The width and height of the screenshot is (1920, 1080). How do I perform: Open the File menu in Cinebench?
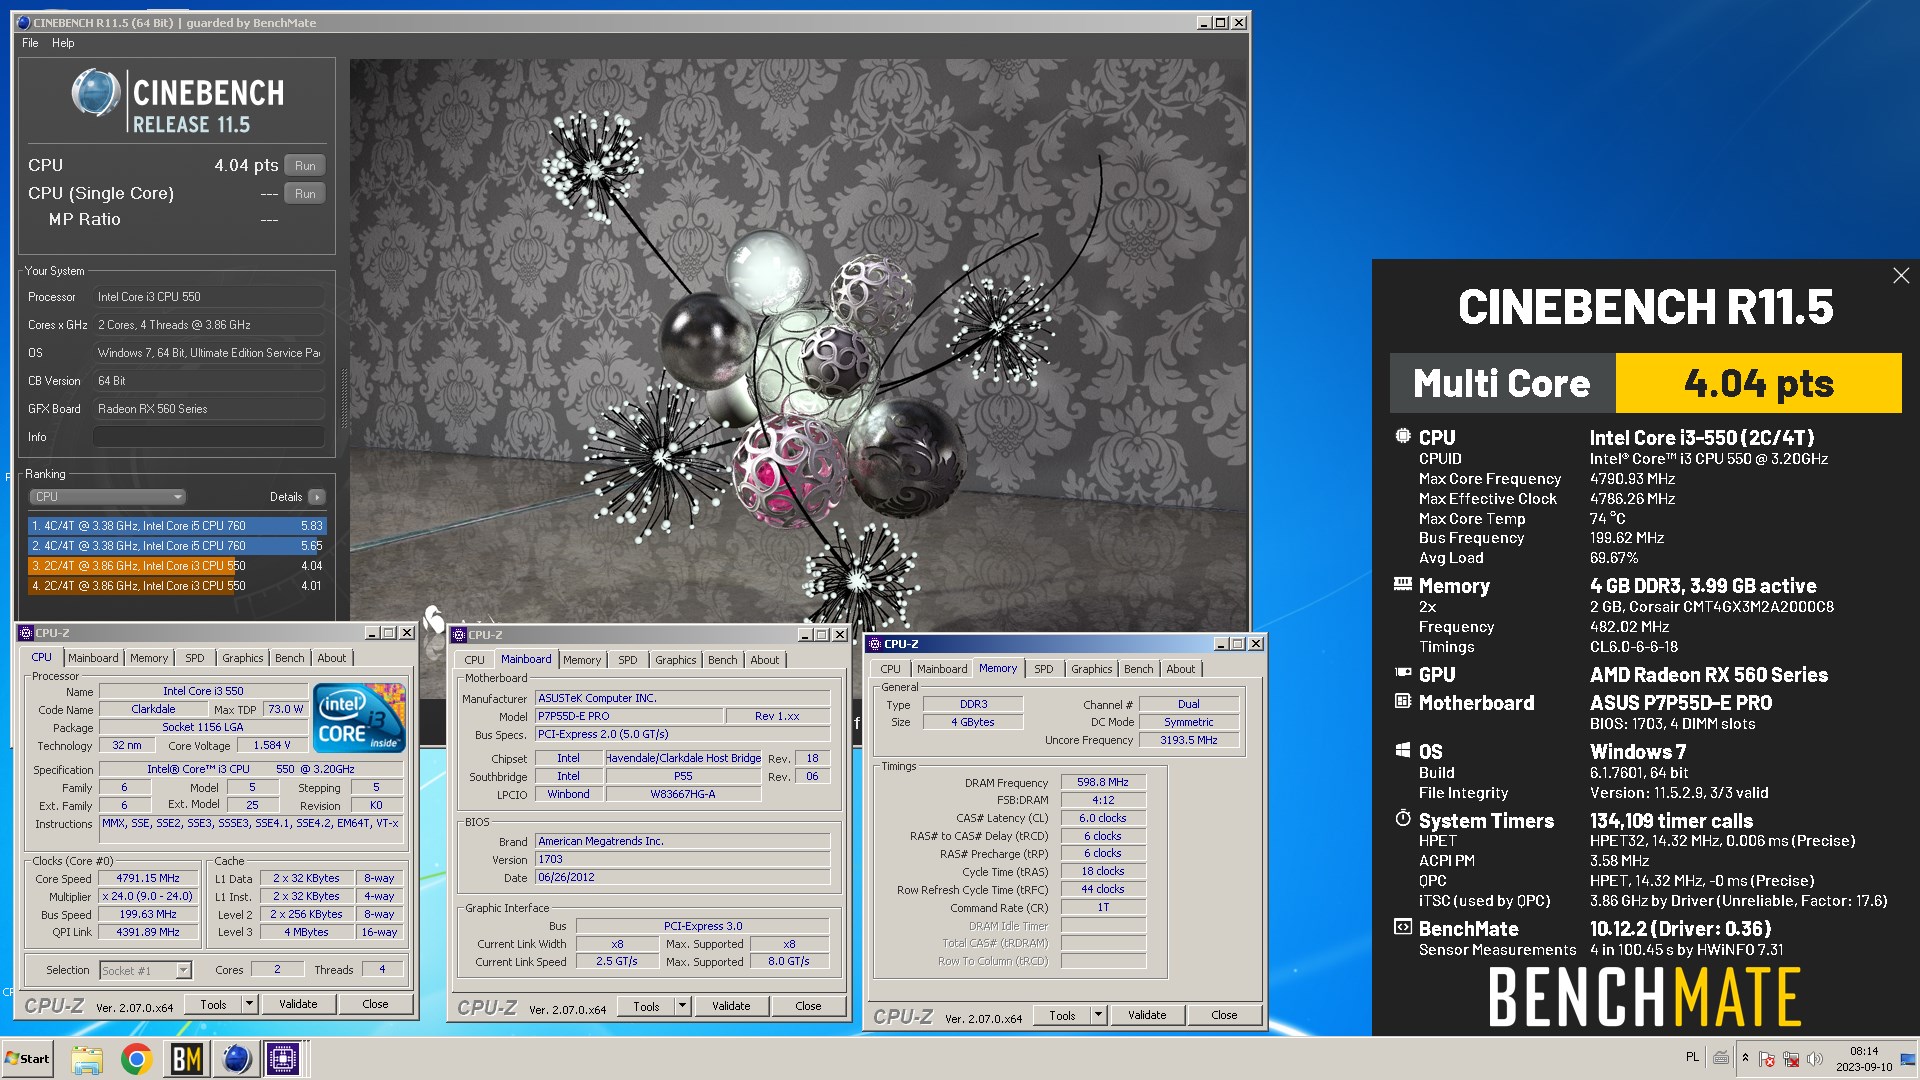tap(30, 43)
